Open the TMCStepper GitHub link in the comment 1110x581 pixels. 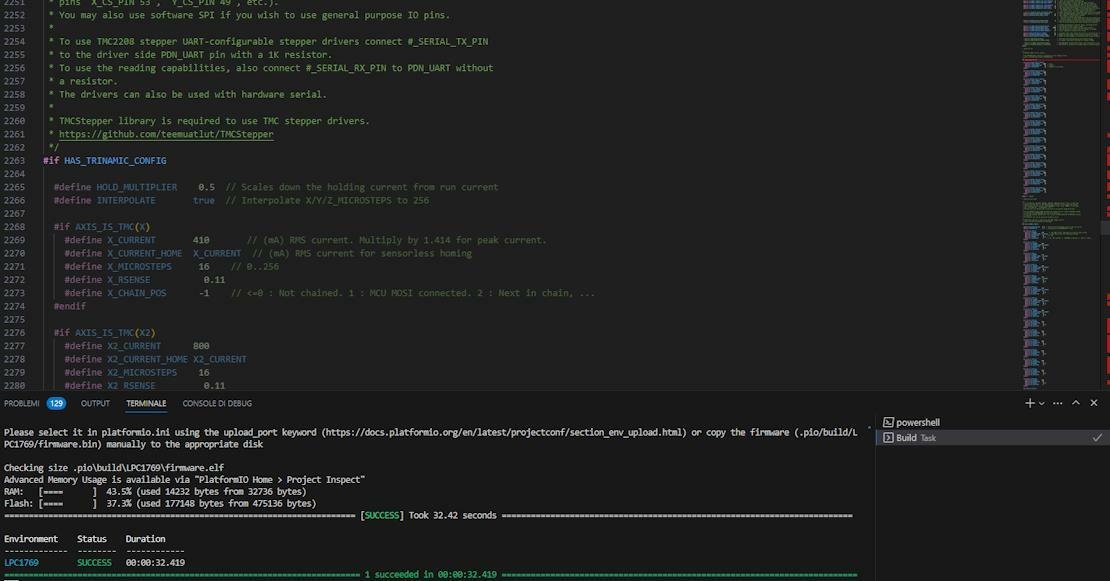[x=165, y=134]
